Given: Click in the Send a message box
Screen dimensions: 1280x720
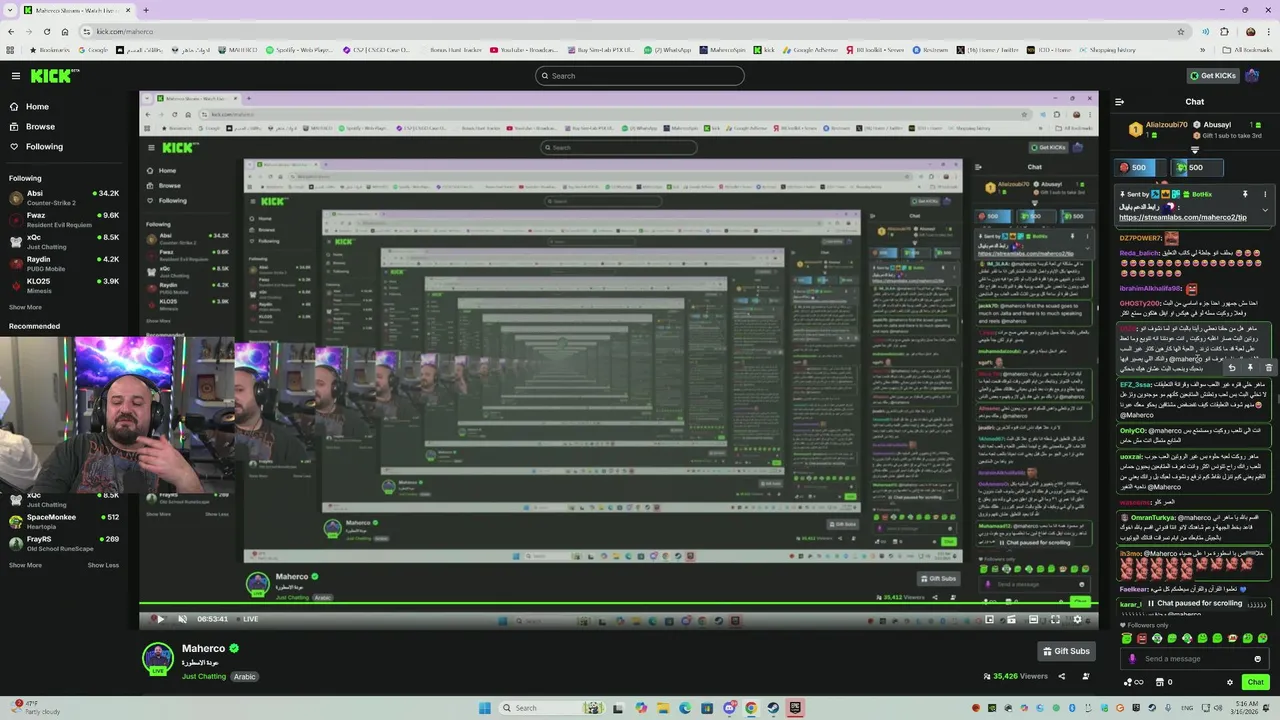Looking at the screenshot, I should point(1195,659).
